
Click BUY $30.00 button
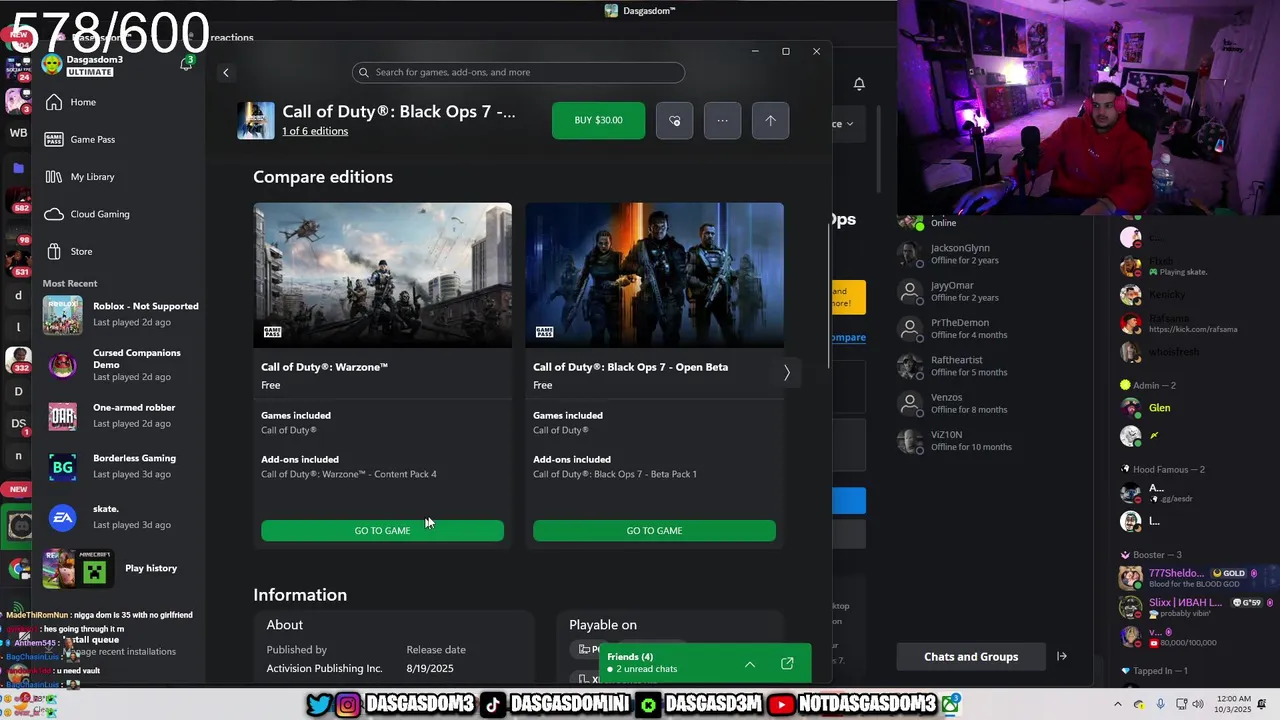pos(598,120)
